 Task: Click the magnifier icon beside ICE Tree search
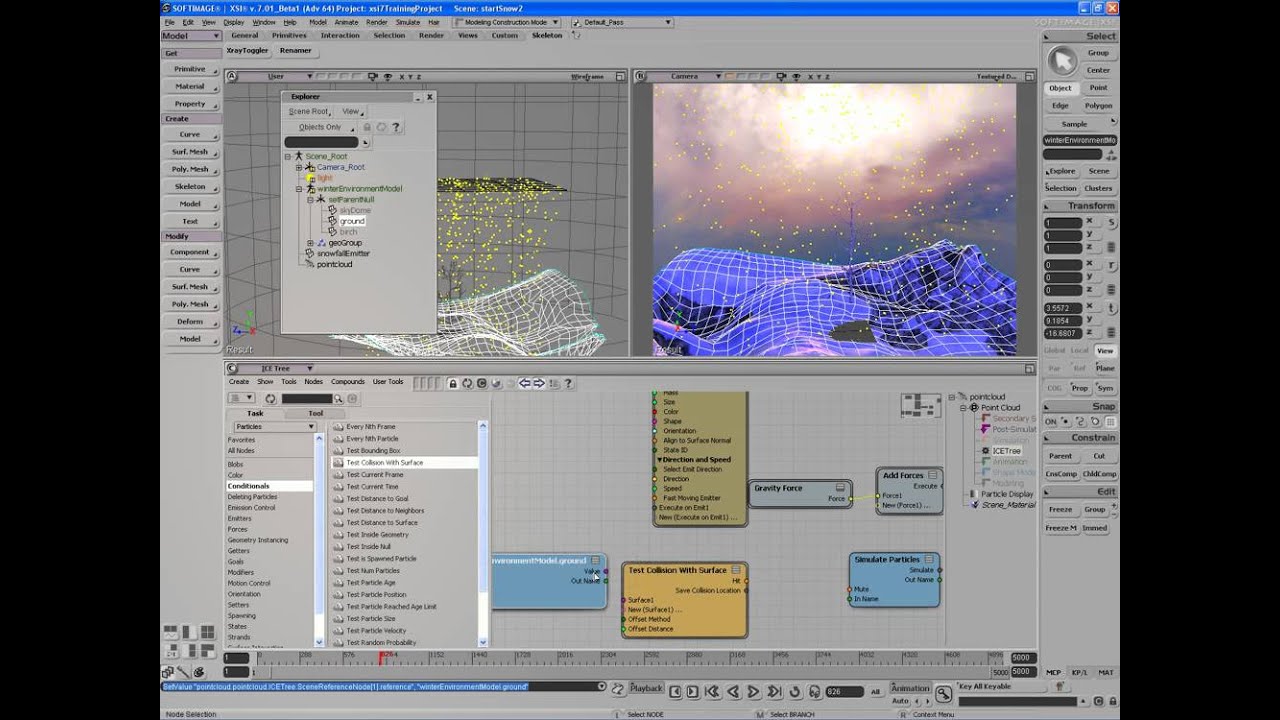tap(339, 398)
